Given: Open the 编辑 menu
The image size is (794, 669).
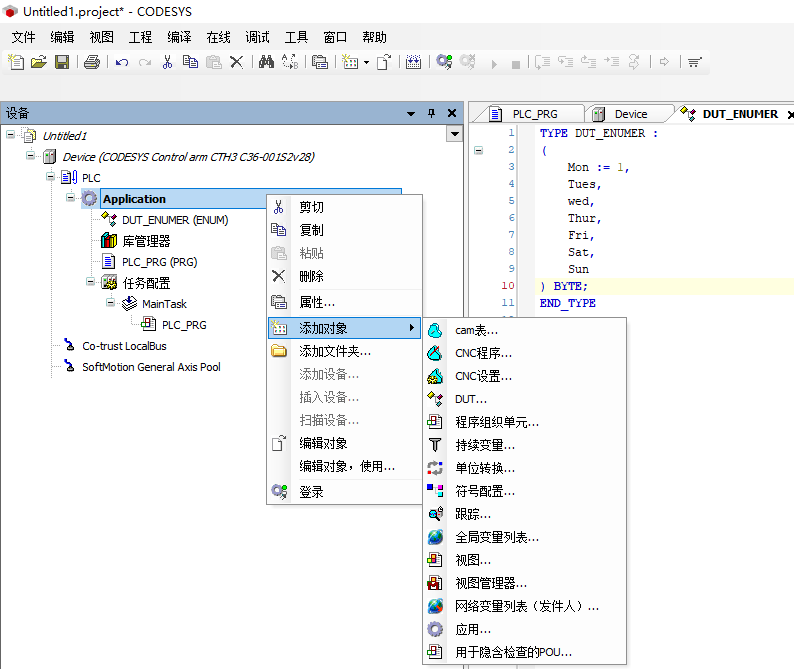Looking at the screenshot, I should coord(62,37).
